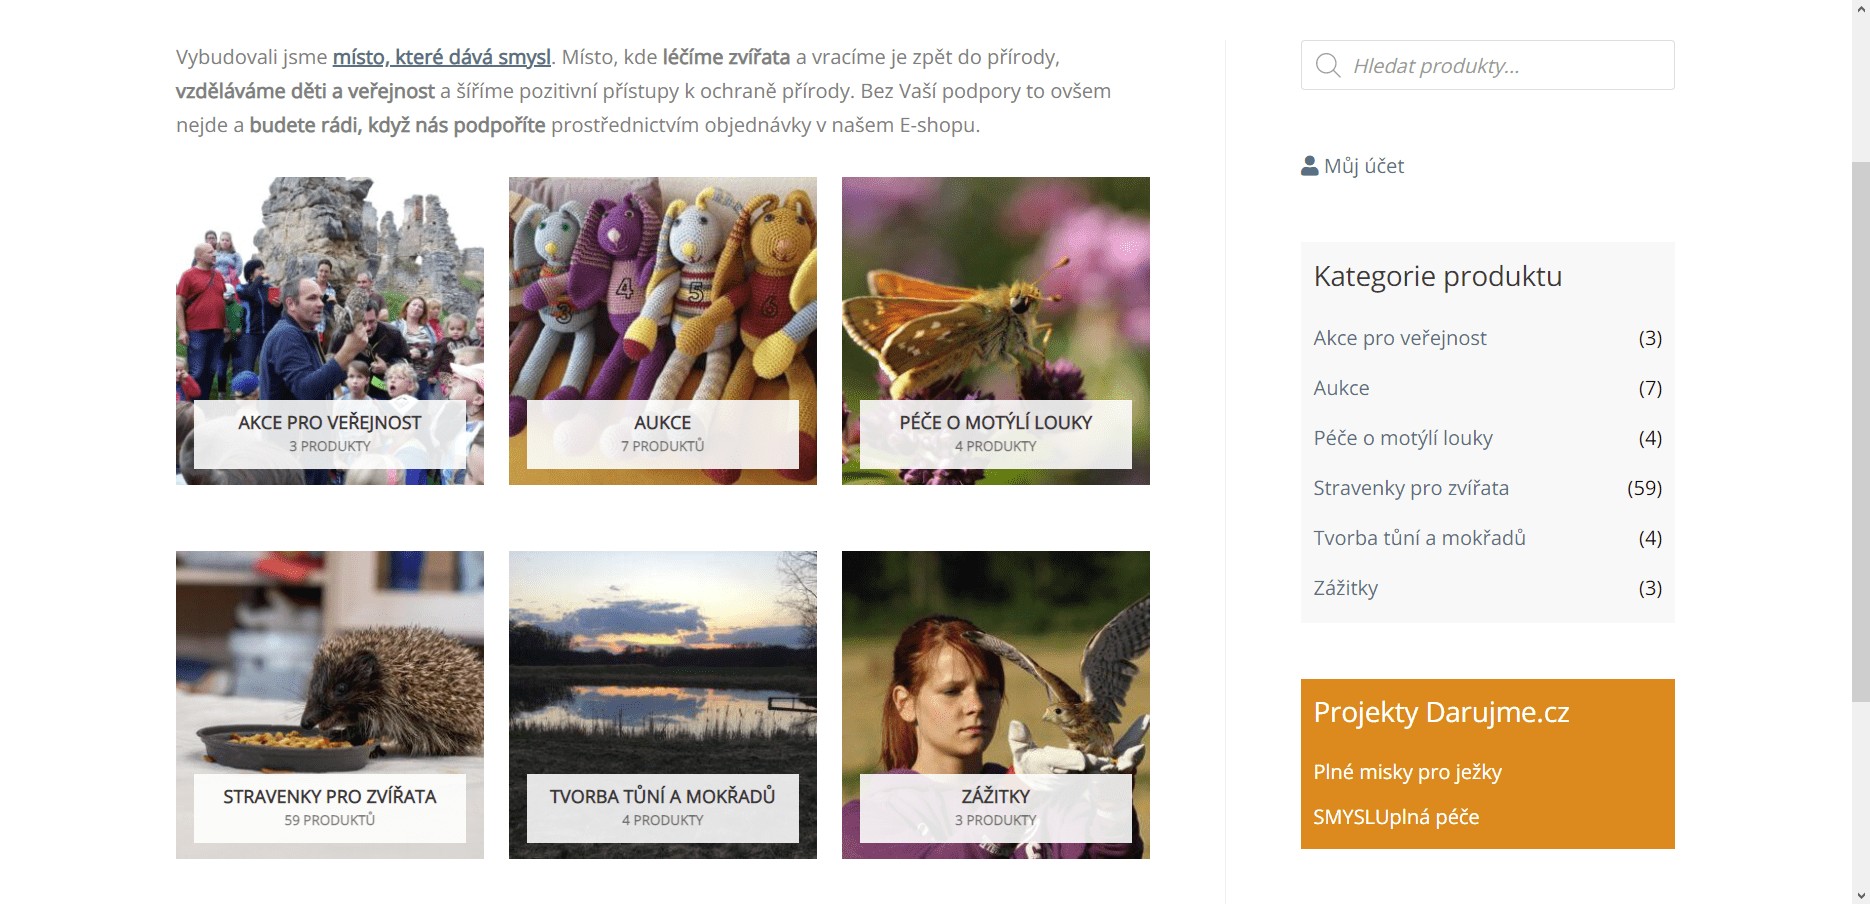
Task: Open Péče o motýlí louky thumbnail
Action: tap(996, 331)
